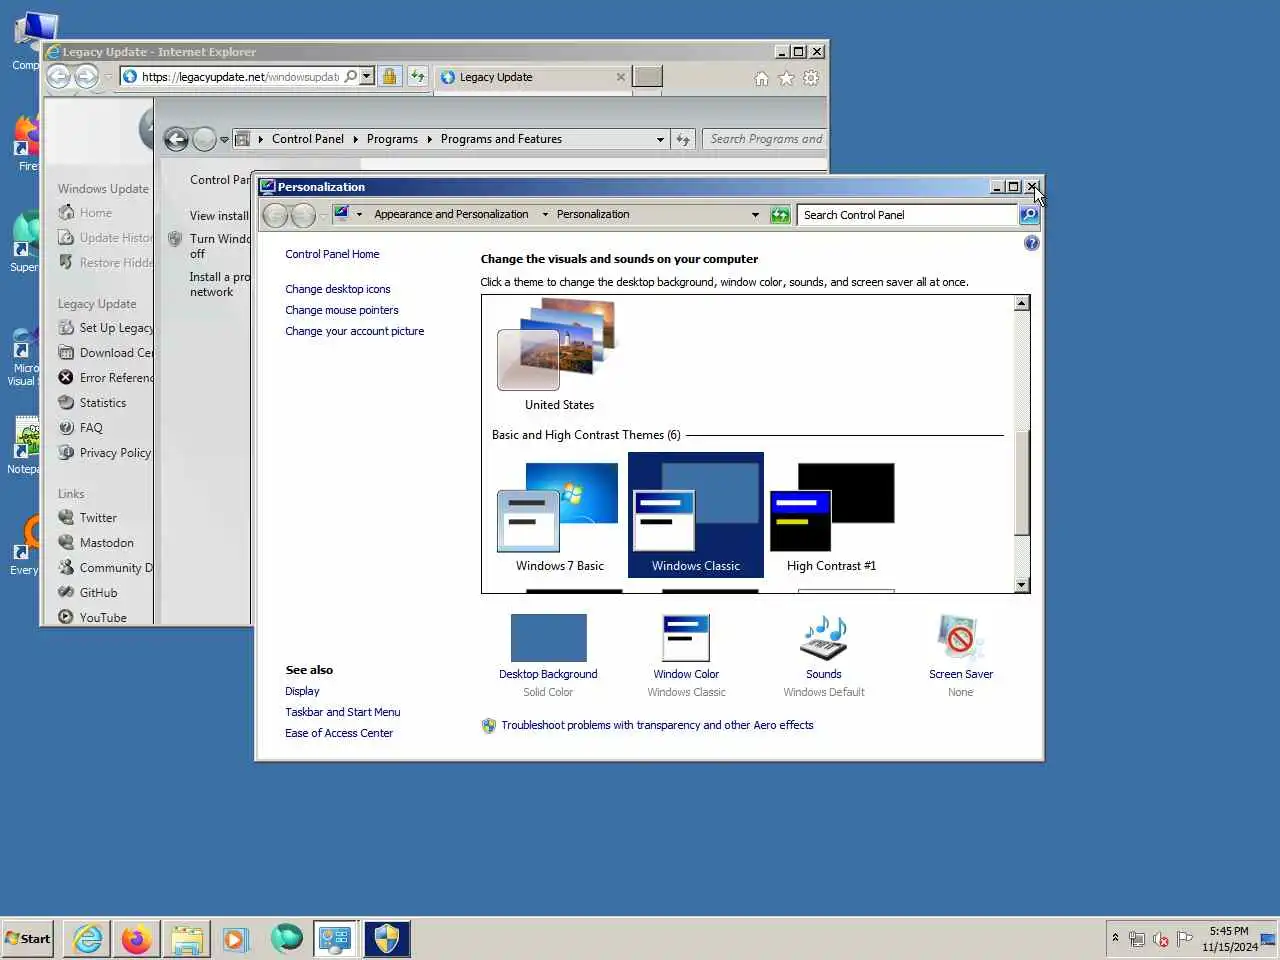Click Change mouse pointers link
This screenshot has height=960, width=1280.
(342, 310)
